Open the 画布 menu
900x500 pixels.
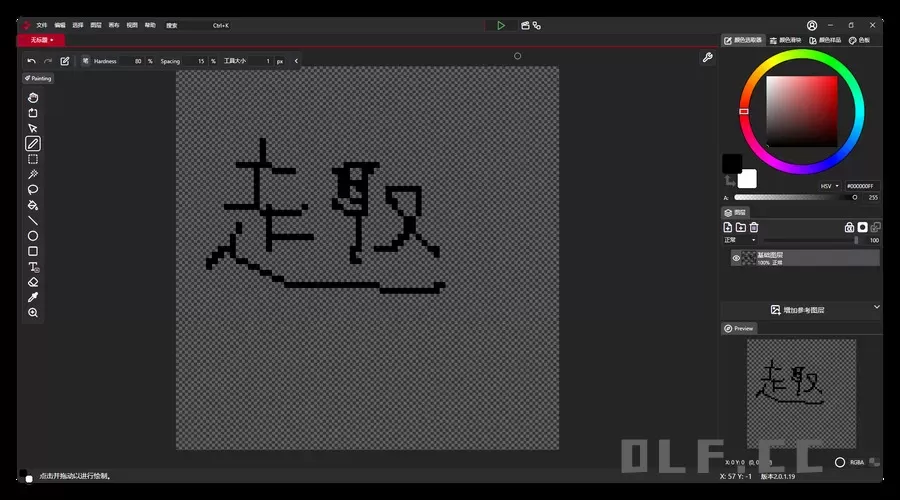114,25
